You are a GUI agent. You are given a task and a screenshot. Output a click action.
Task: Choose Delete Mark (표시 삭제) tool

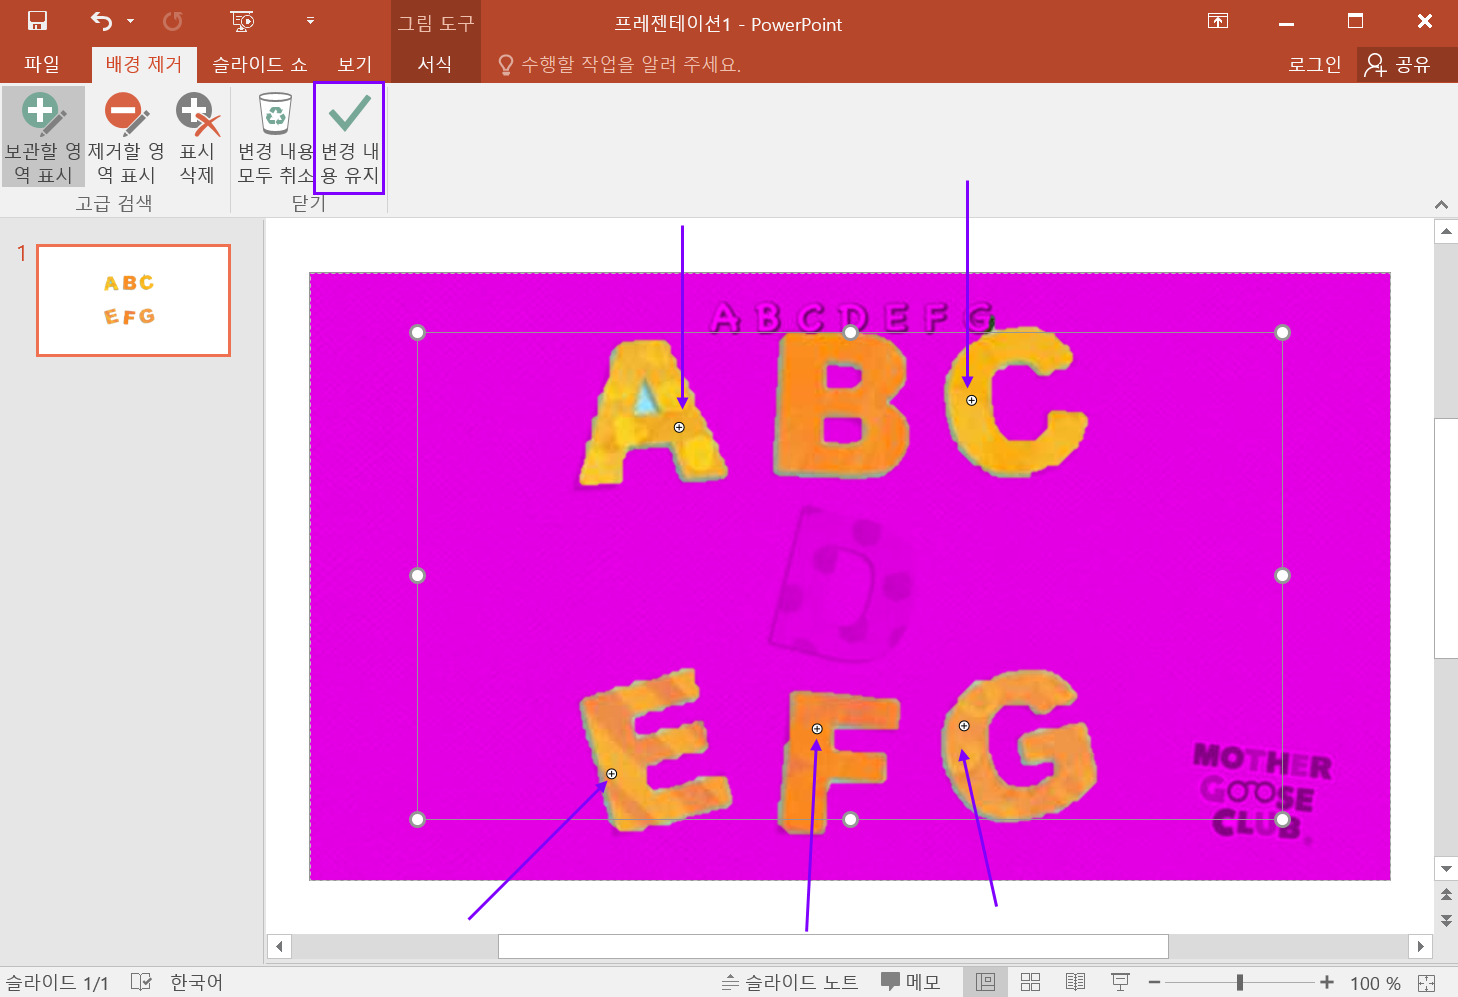[197, 137]
